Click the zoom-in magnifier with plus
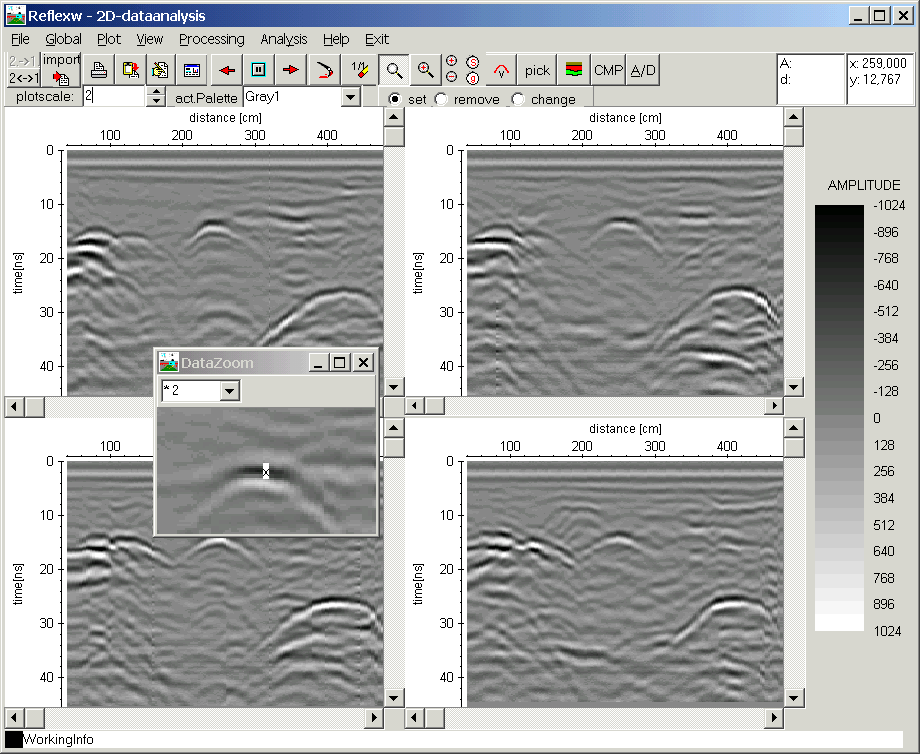The width and height of the screenshot is (920, 754). [426, 70]
